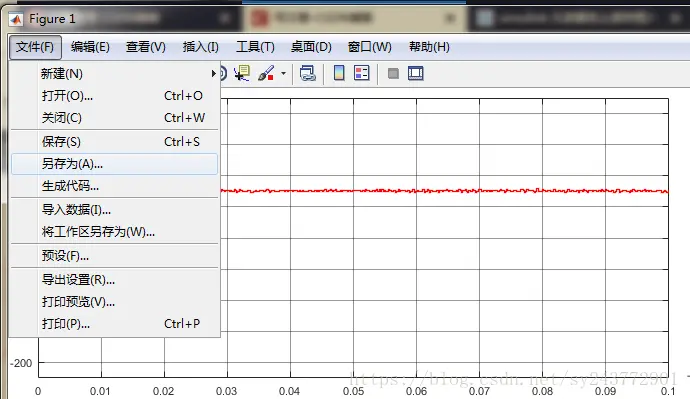Click the red signal line in plot
The height and width of the screenshot is (399, 690).
(444, 191)
